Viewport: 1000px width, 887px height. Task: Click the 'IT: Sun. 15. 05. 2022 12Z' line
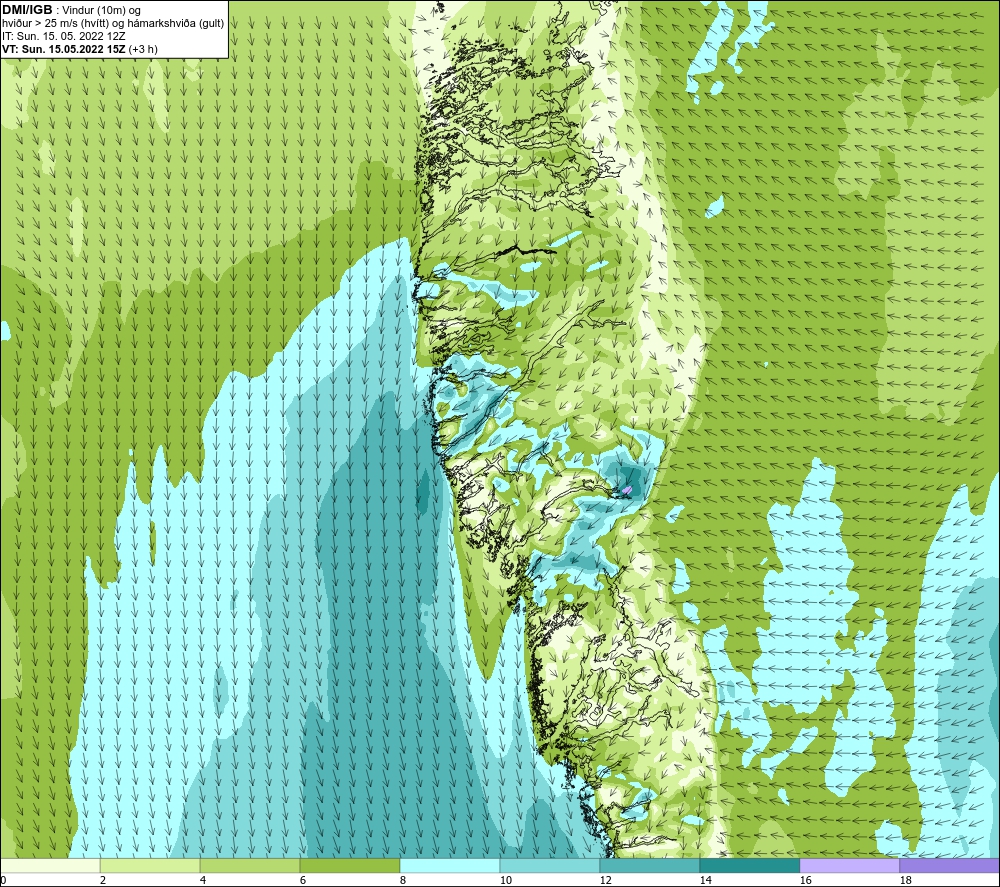(64, 36)
